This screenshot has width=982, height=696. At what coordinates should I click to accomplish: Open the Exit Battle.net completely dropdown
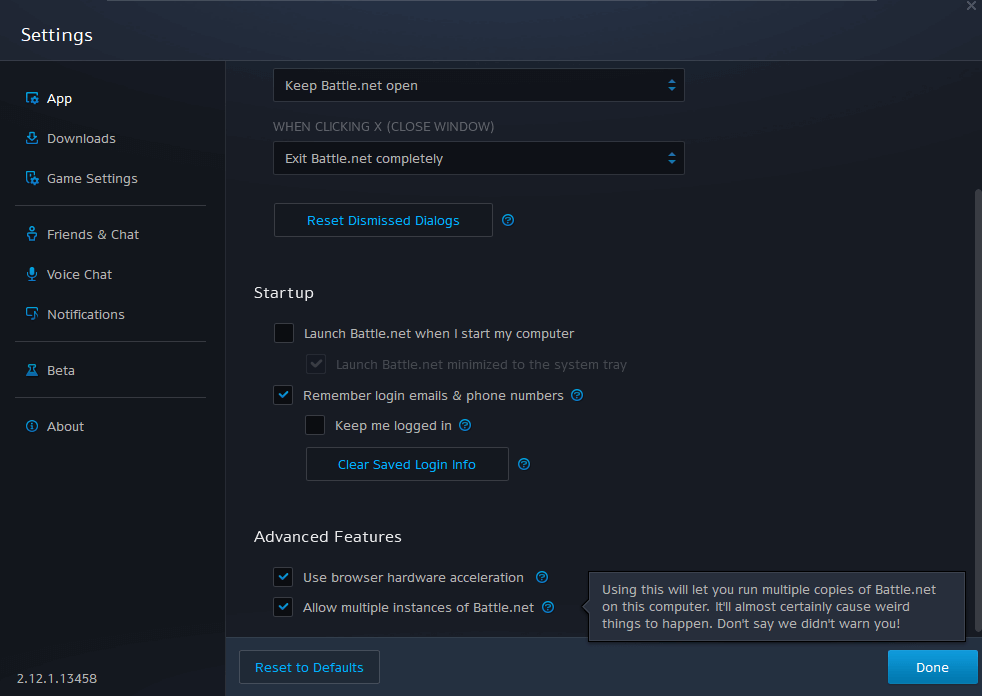pyautogui.click(x=478, y=158)
